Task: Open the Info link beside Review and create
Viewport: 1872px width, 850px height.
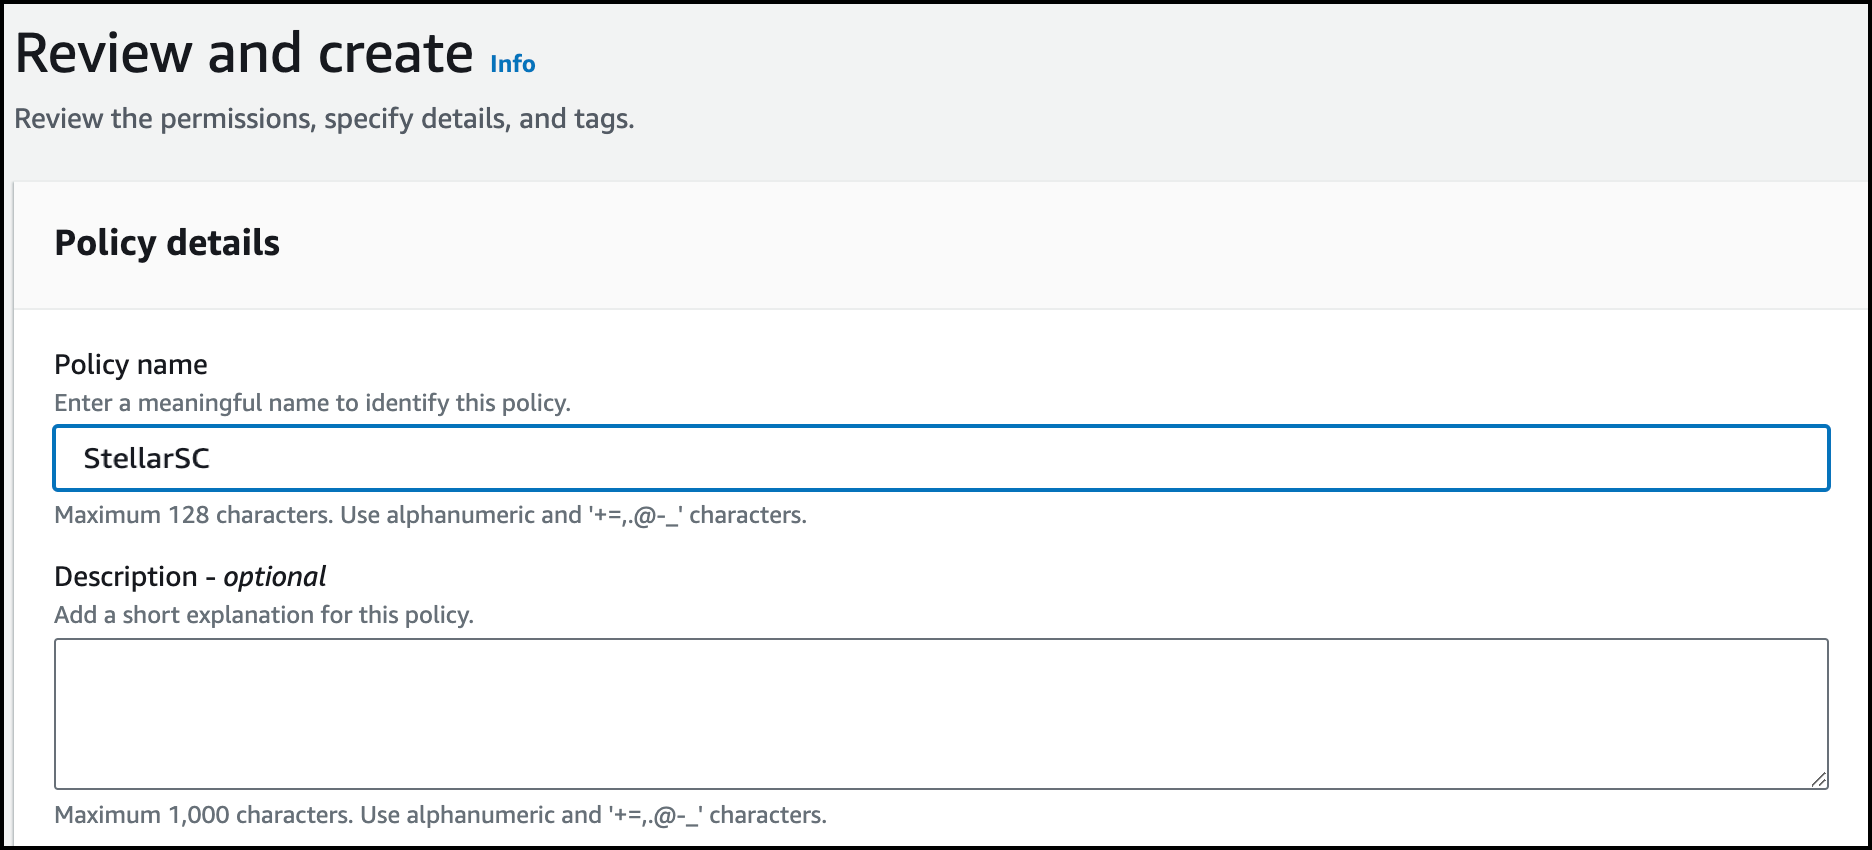Action: [512, 64]
